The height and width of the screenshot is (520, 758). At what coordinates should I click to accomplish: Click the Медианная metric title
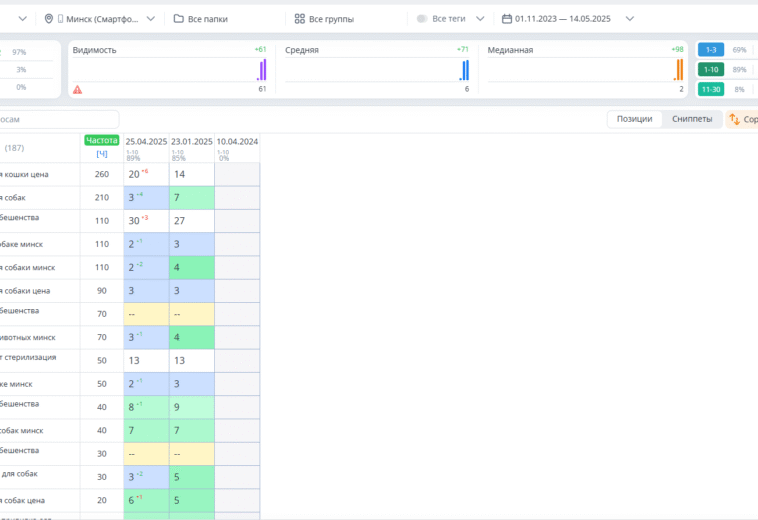510,50
